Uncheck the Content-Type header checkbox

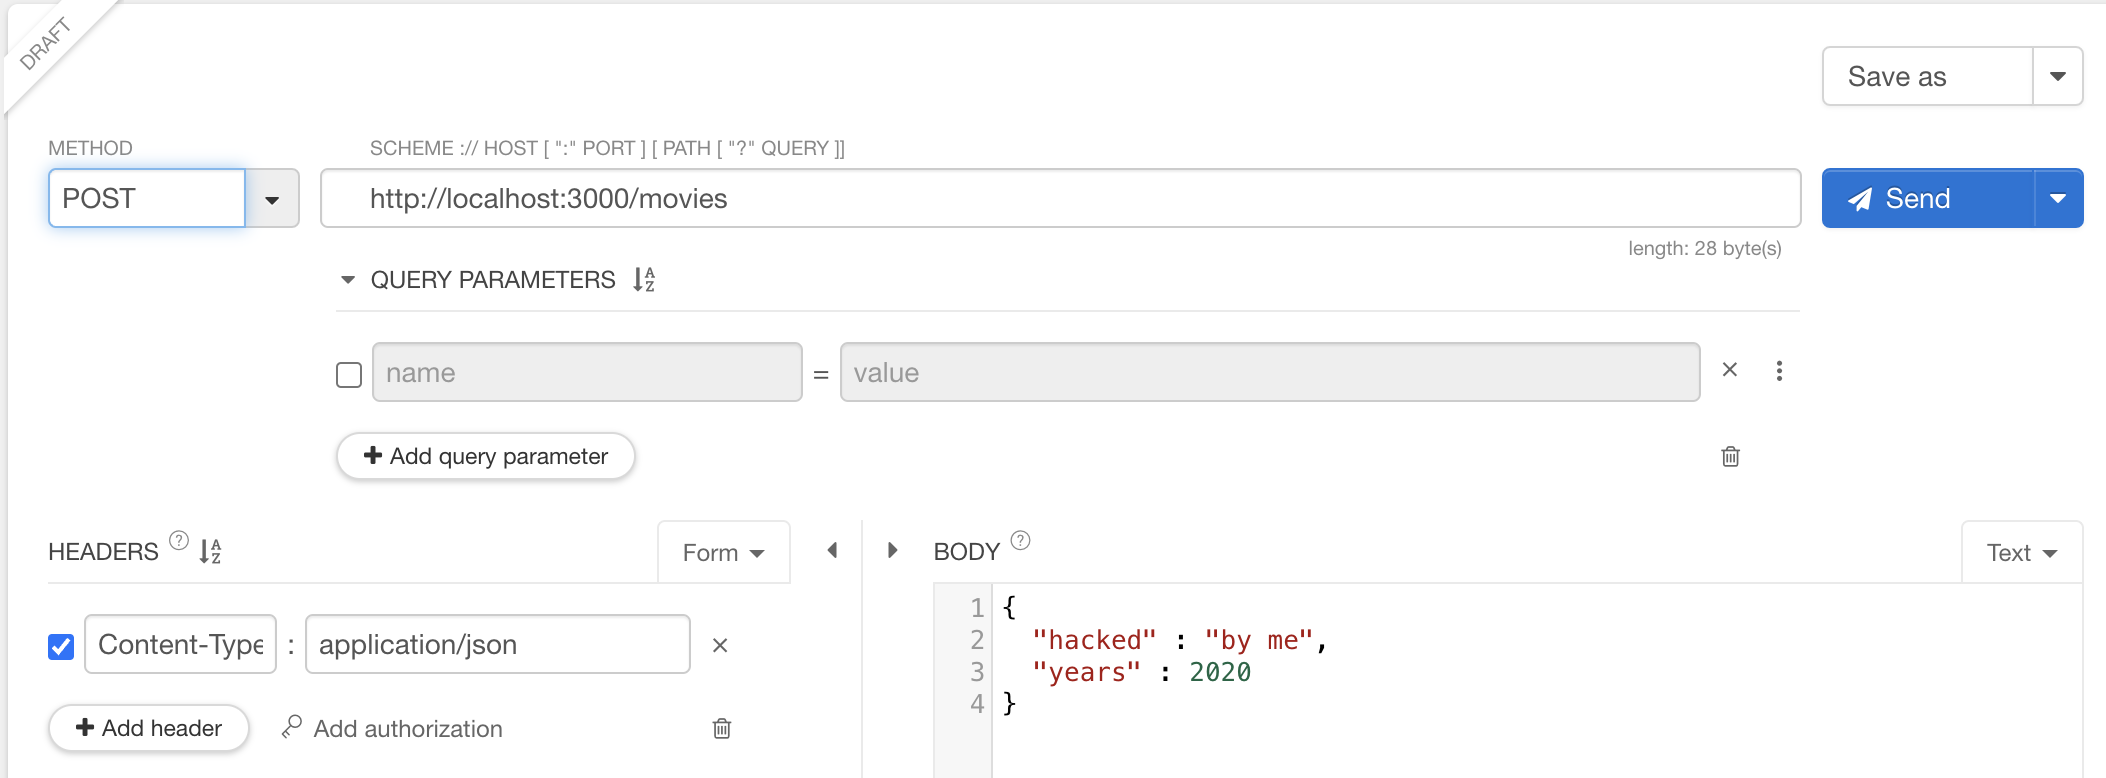tap(61, 647)
